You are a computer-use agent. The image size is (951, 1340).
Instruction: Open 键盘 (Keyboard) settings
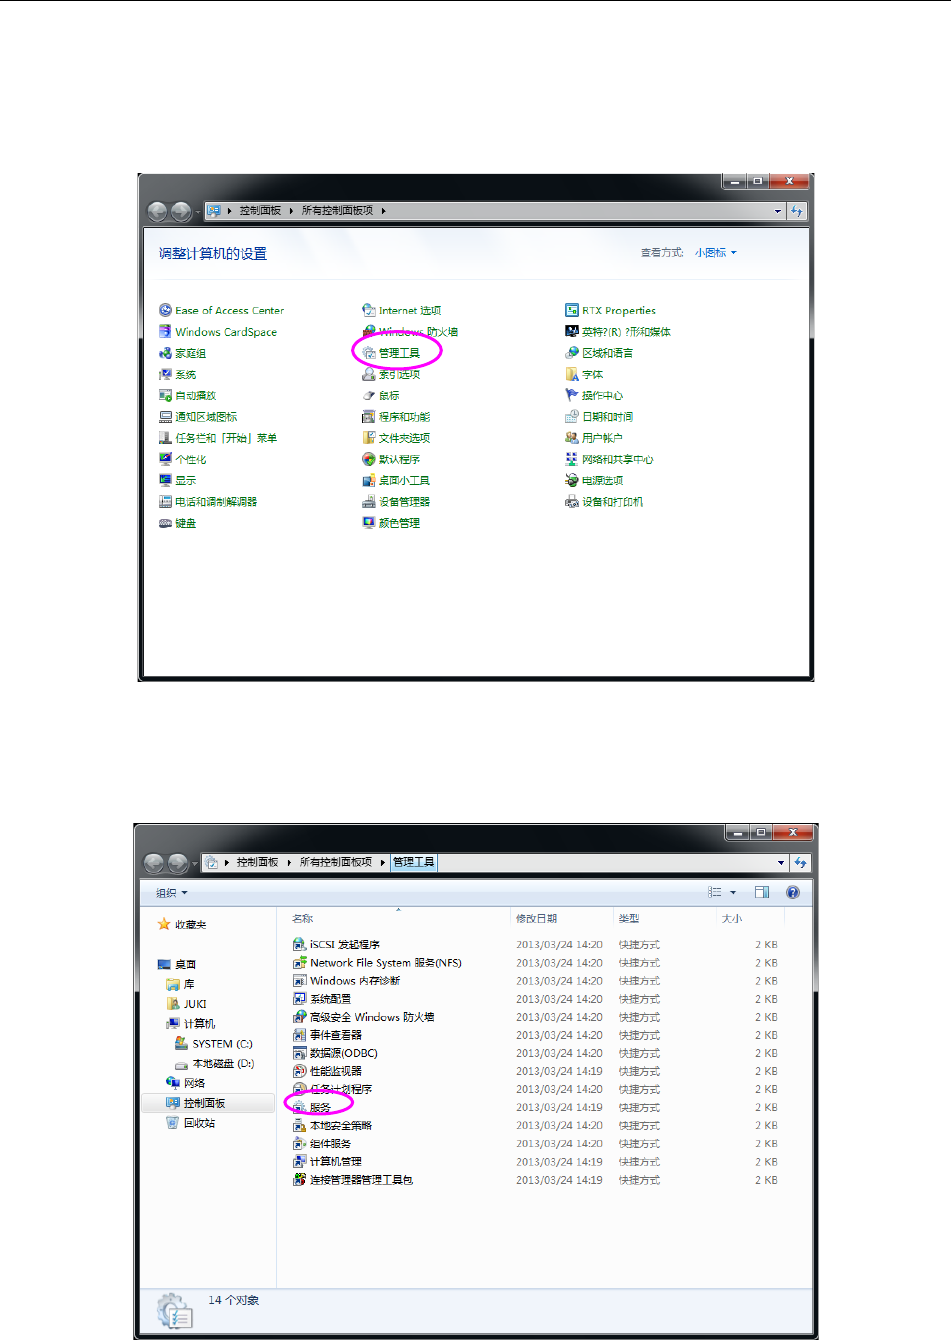coord(178,522)
